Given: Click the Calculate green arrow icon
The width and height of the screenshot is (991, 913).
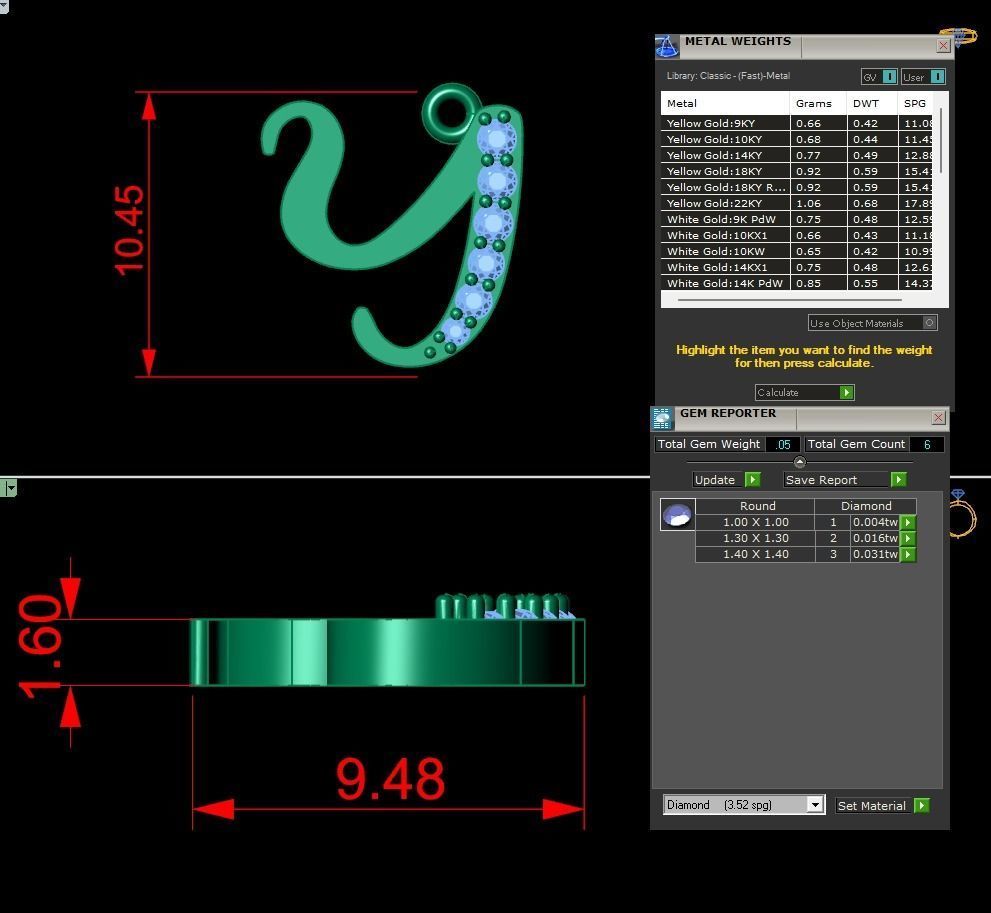Looking at the screenshot, I should [846, 392].
